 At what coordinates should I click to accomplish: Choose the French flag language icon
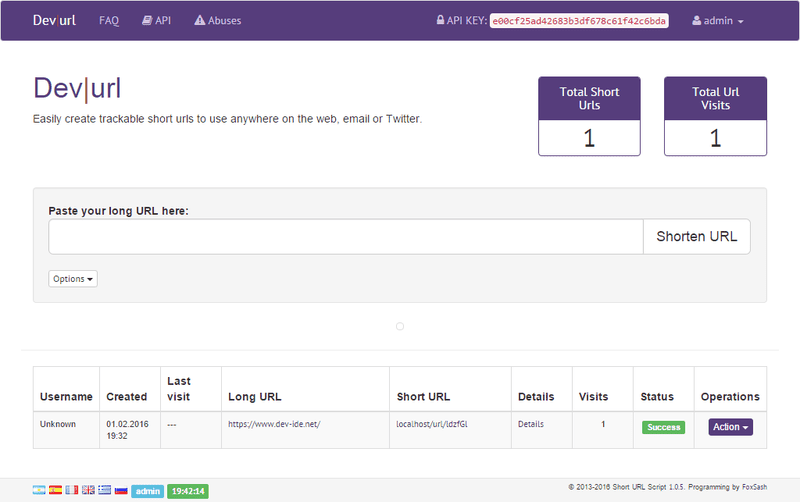72,491
